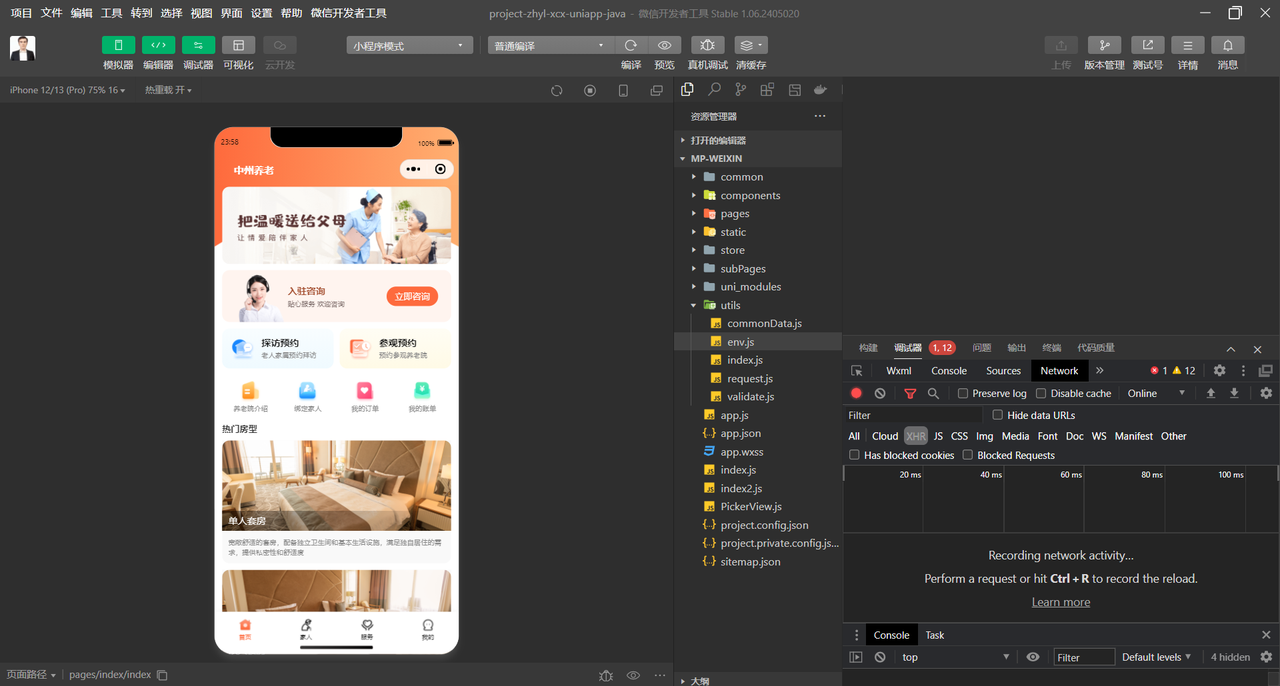Click the 立即咨询 button in simulator
The image size is (1280, 686).
412,296
